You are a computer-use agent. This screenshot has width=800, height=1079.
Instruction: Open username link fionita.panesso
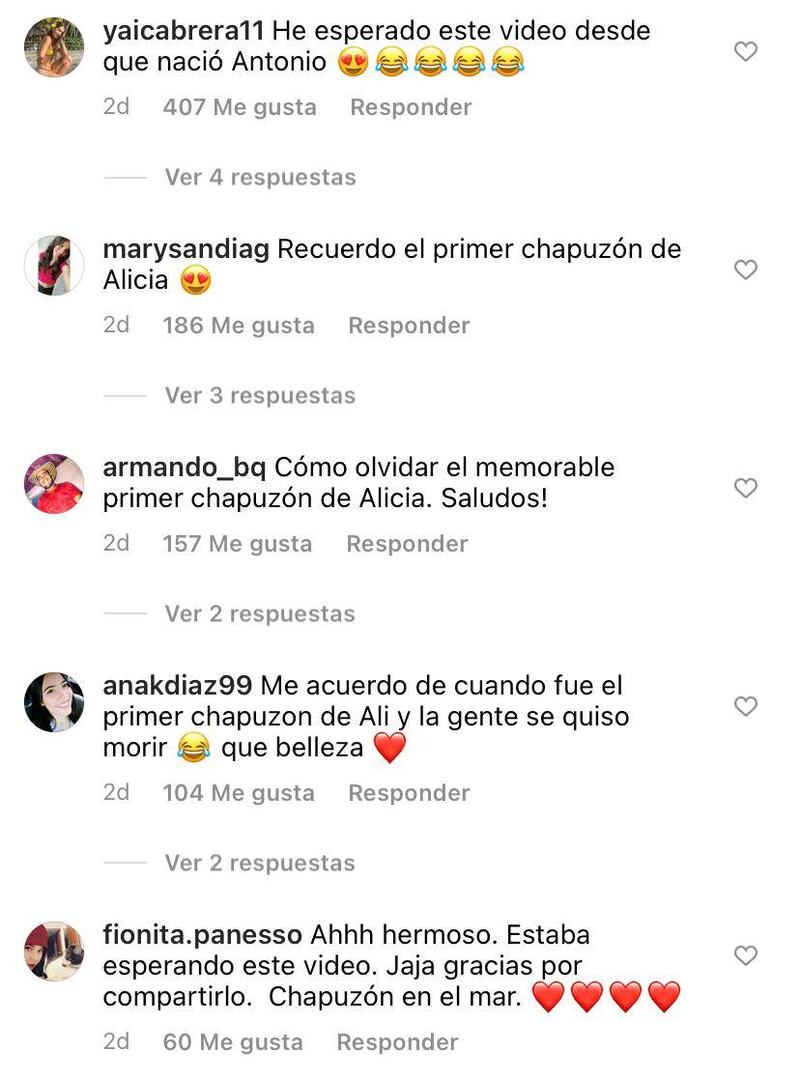coord(202,934)
